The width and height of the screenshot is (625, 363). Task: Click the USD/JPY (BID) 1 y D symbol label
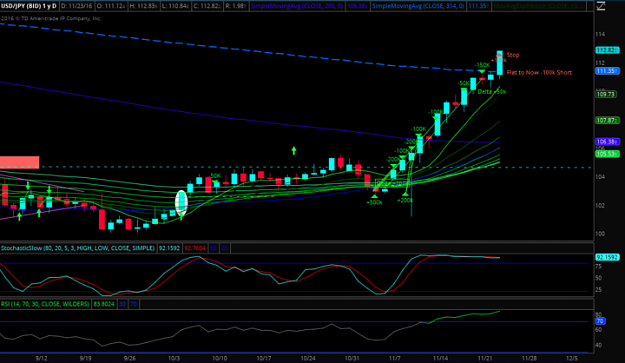pyautogui.click(x=28, y=6)
